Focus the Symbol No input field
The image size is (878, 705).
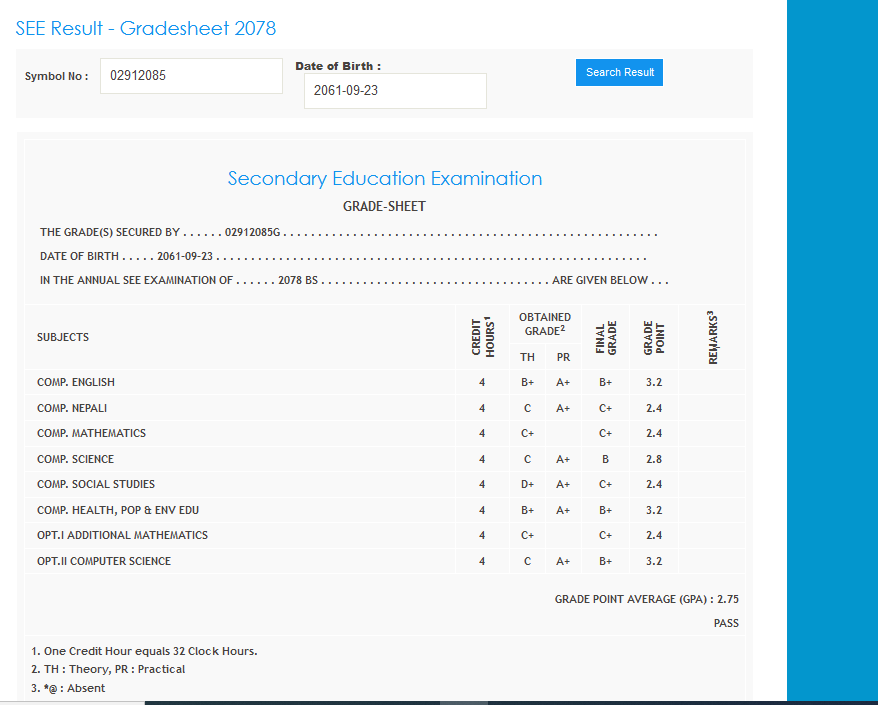[x=191, y=76]
